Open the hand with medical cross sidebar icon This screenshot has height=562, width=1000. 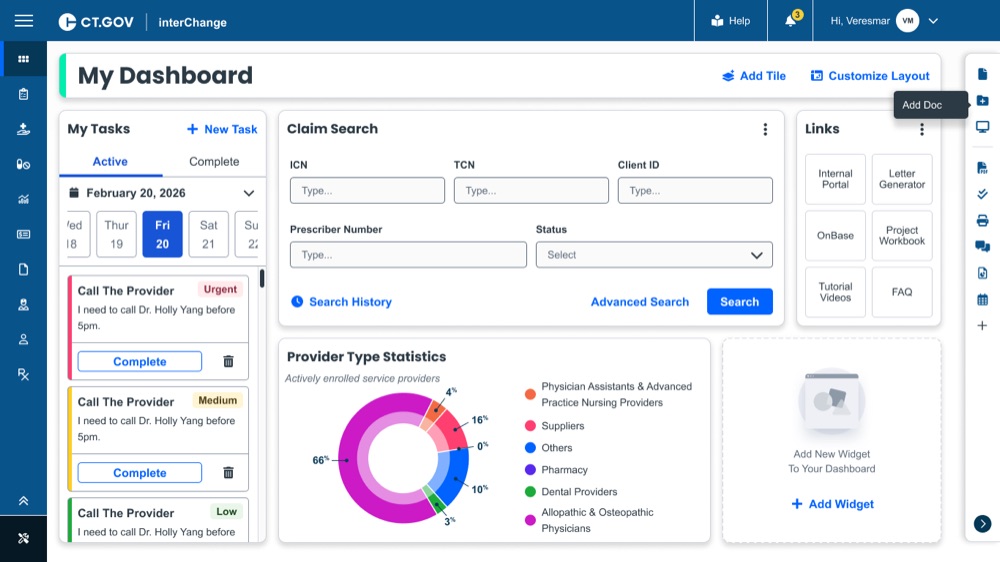click(x=24, y=129)
